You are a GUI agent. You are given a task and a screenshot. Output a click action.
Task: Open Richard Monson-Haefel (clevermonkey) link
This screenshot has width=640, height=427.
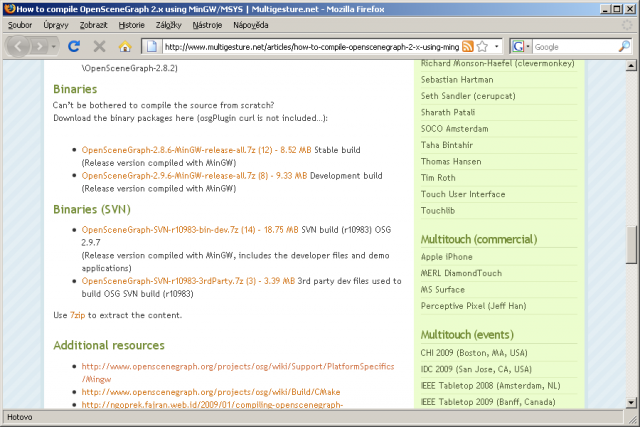point(498,64)
